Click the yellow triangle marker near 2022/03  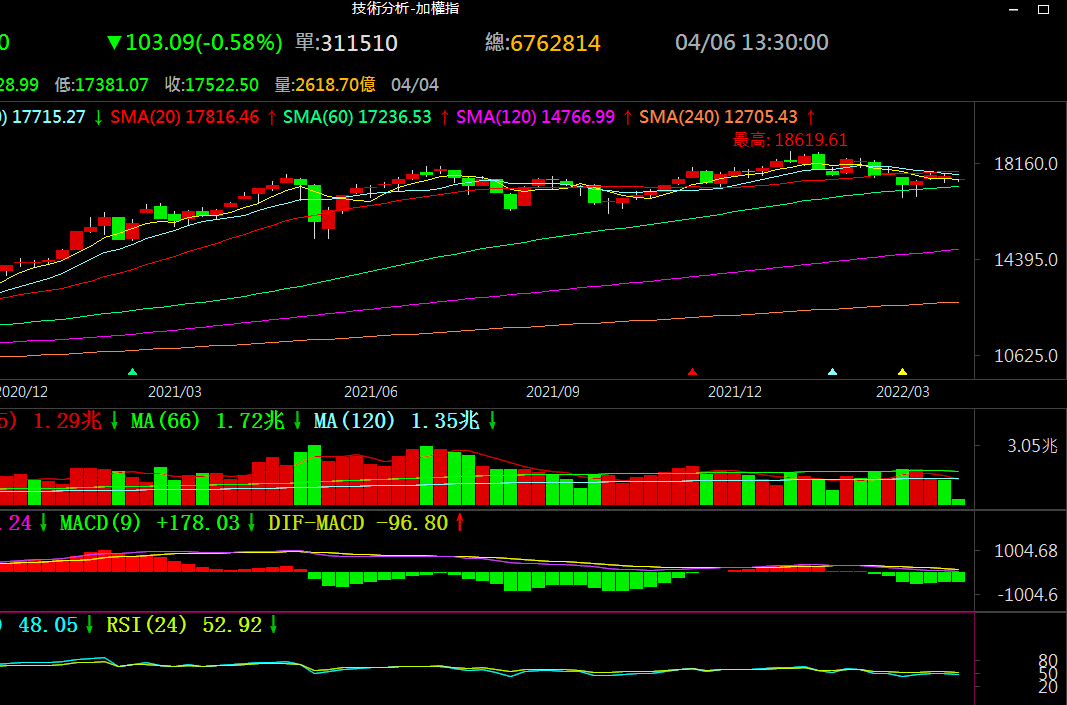point(902,372)
